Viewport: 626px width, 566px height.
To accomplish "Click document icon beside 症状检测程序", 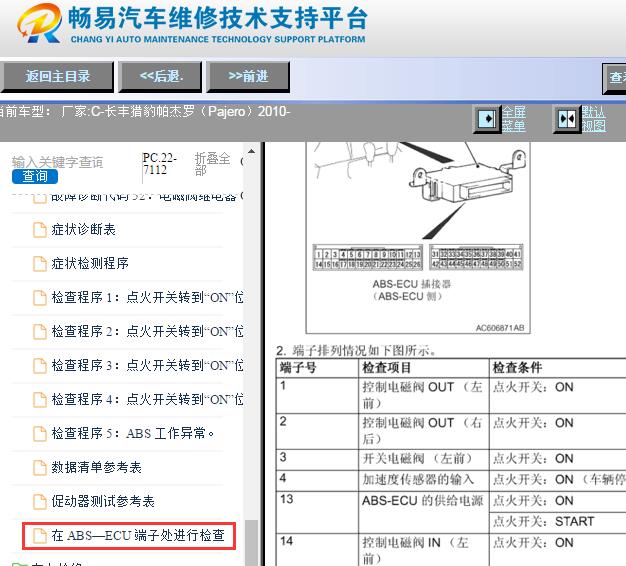I will click(x=40, y=264).
